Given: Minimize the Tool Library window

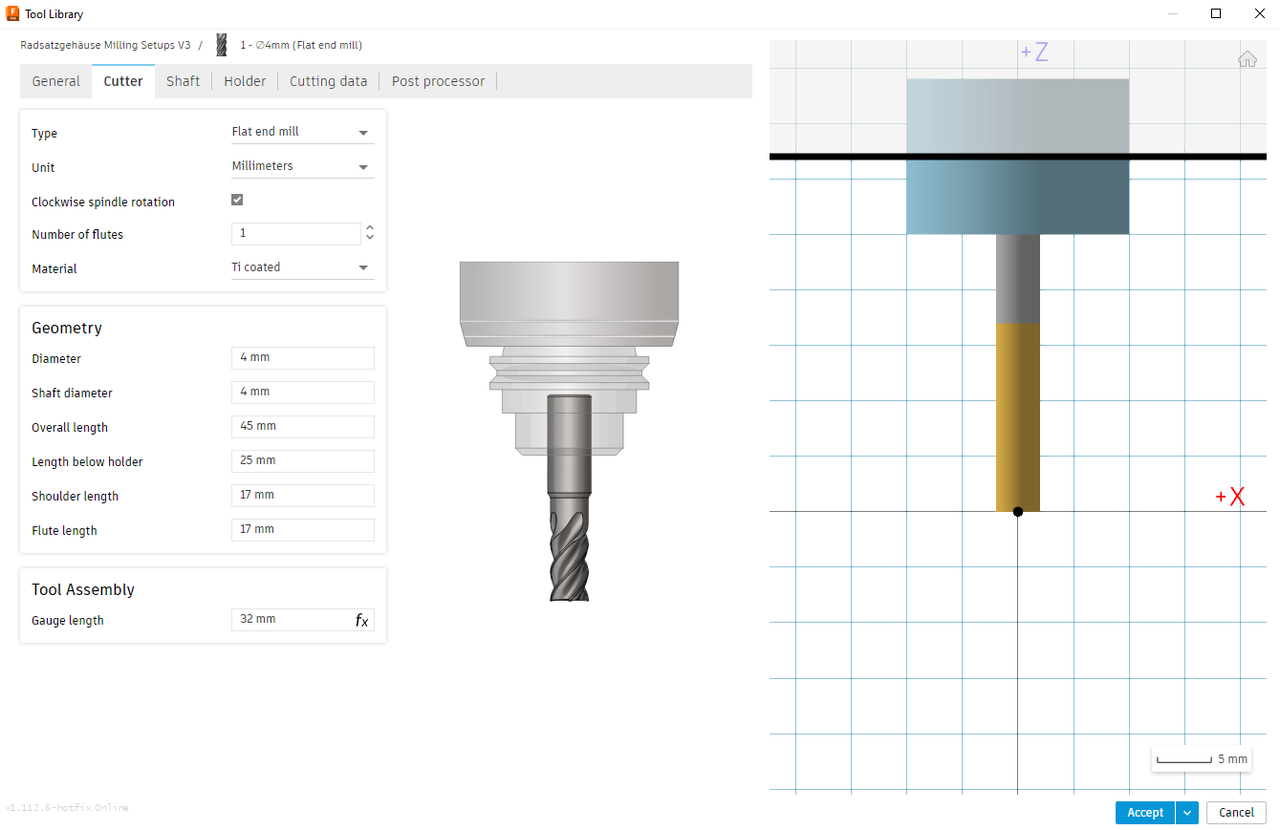Looking at the screenshot, I should pos(1172,14).
